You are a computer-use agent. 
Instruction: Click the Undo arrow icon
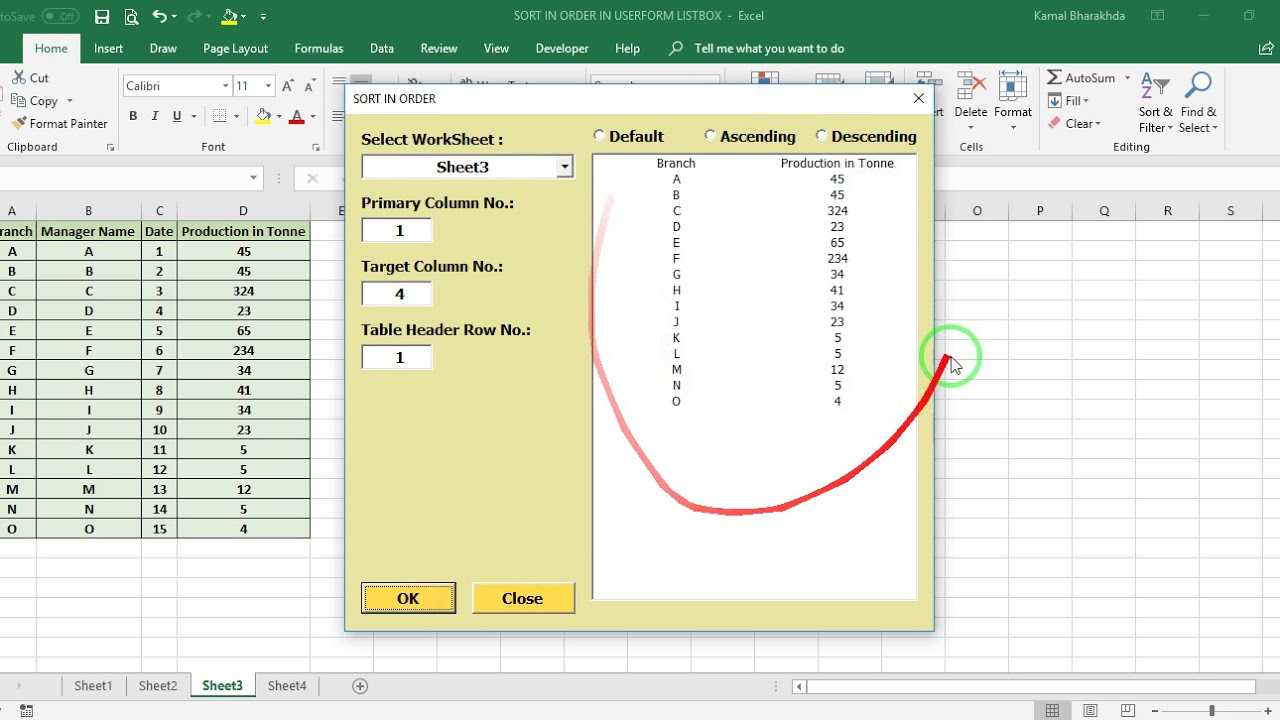160,16
